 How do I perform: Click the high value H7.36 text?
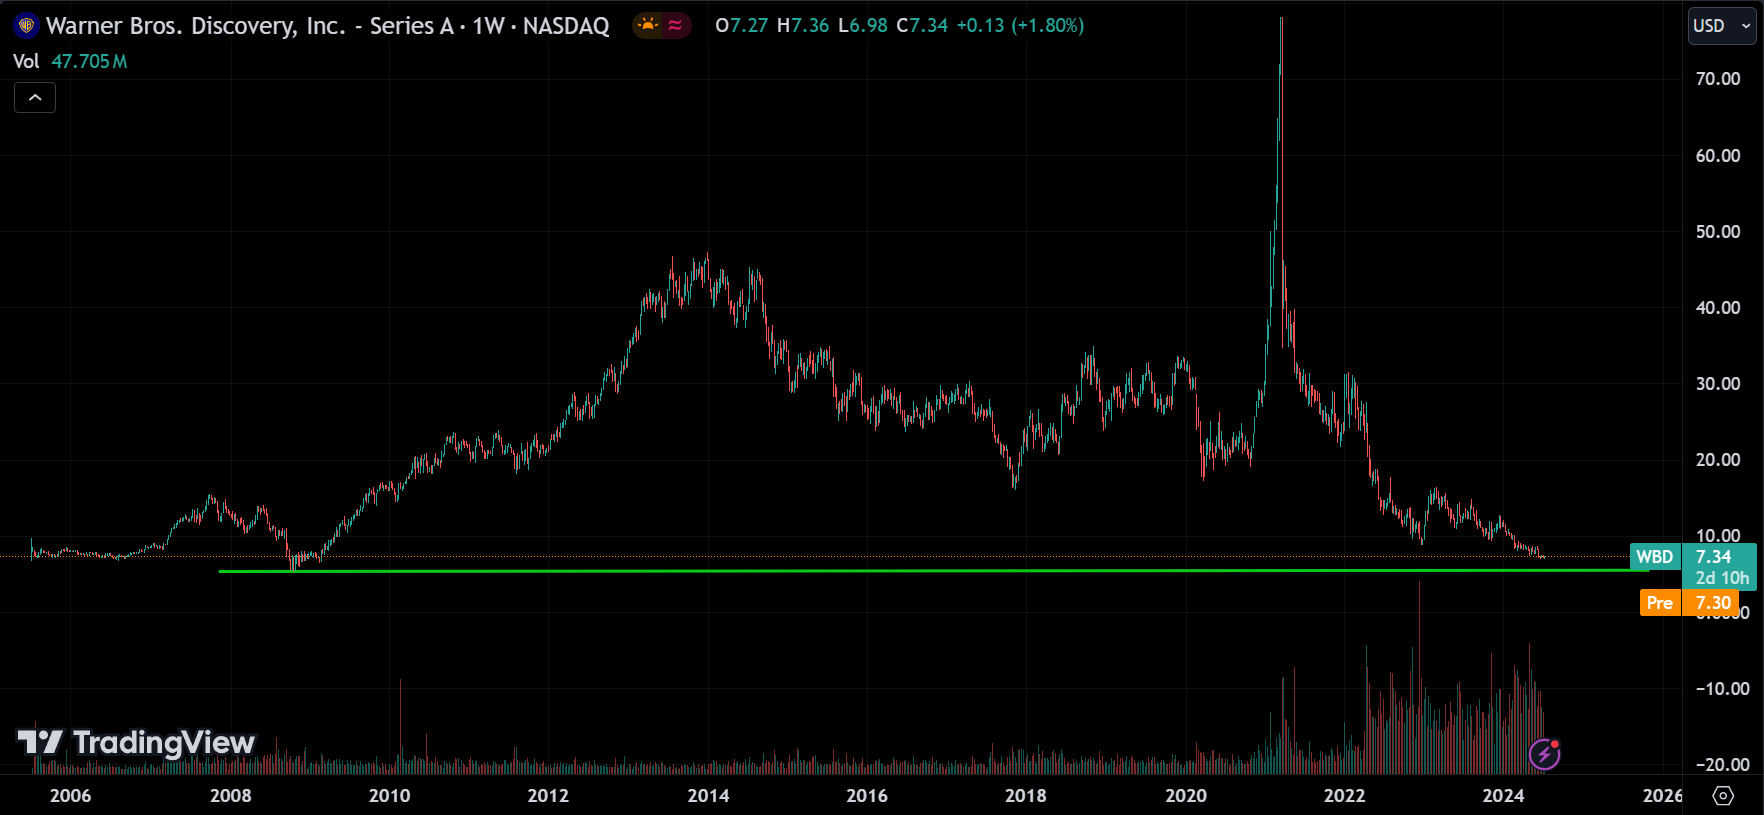tap(803, 26)
